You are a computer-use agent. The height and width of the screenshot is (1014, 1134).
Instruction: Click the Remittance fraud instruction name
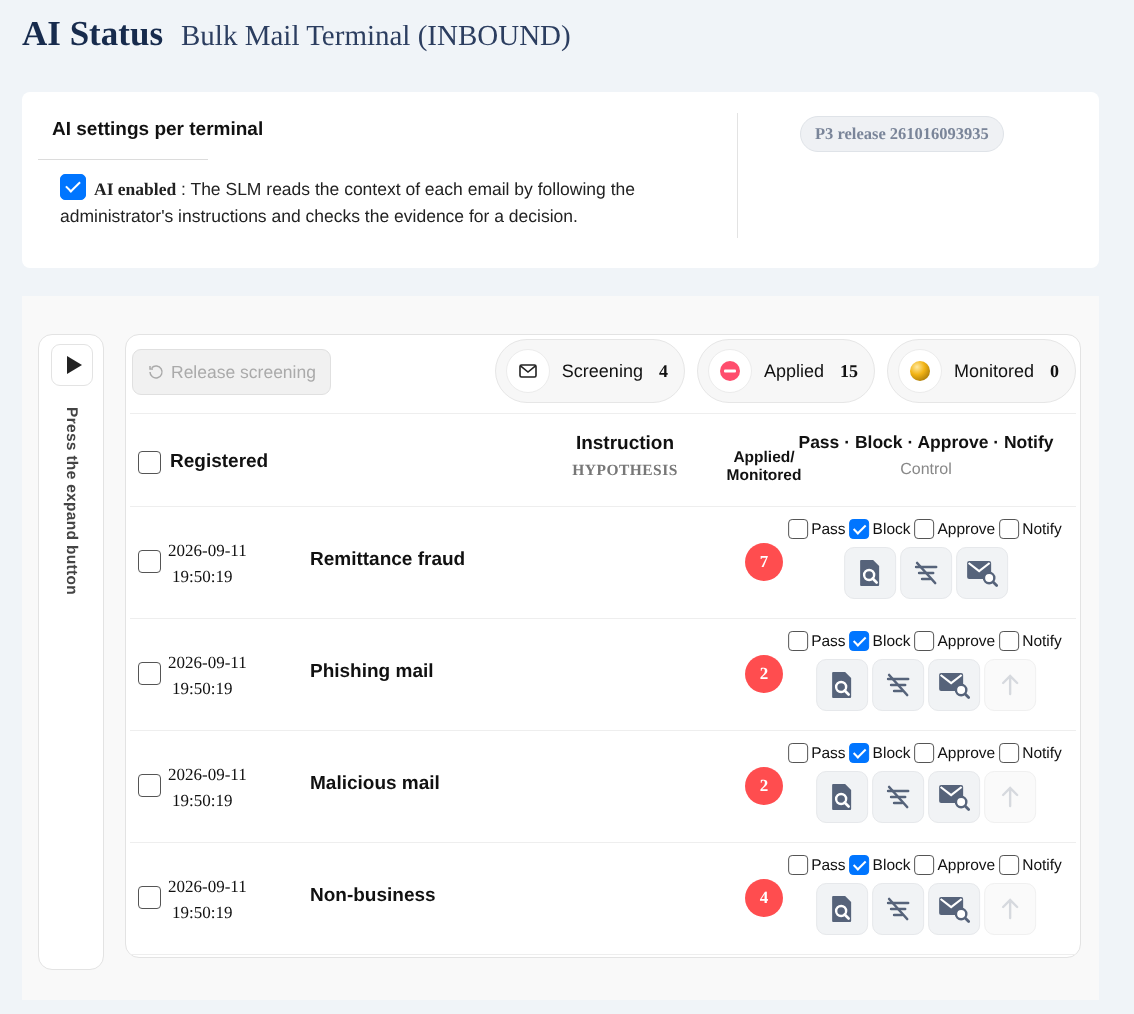387,559
